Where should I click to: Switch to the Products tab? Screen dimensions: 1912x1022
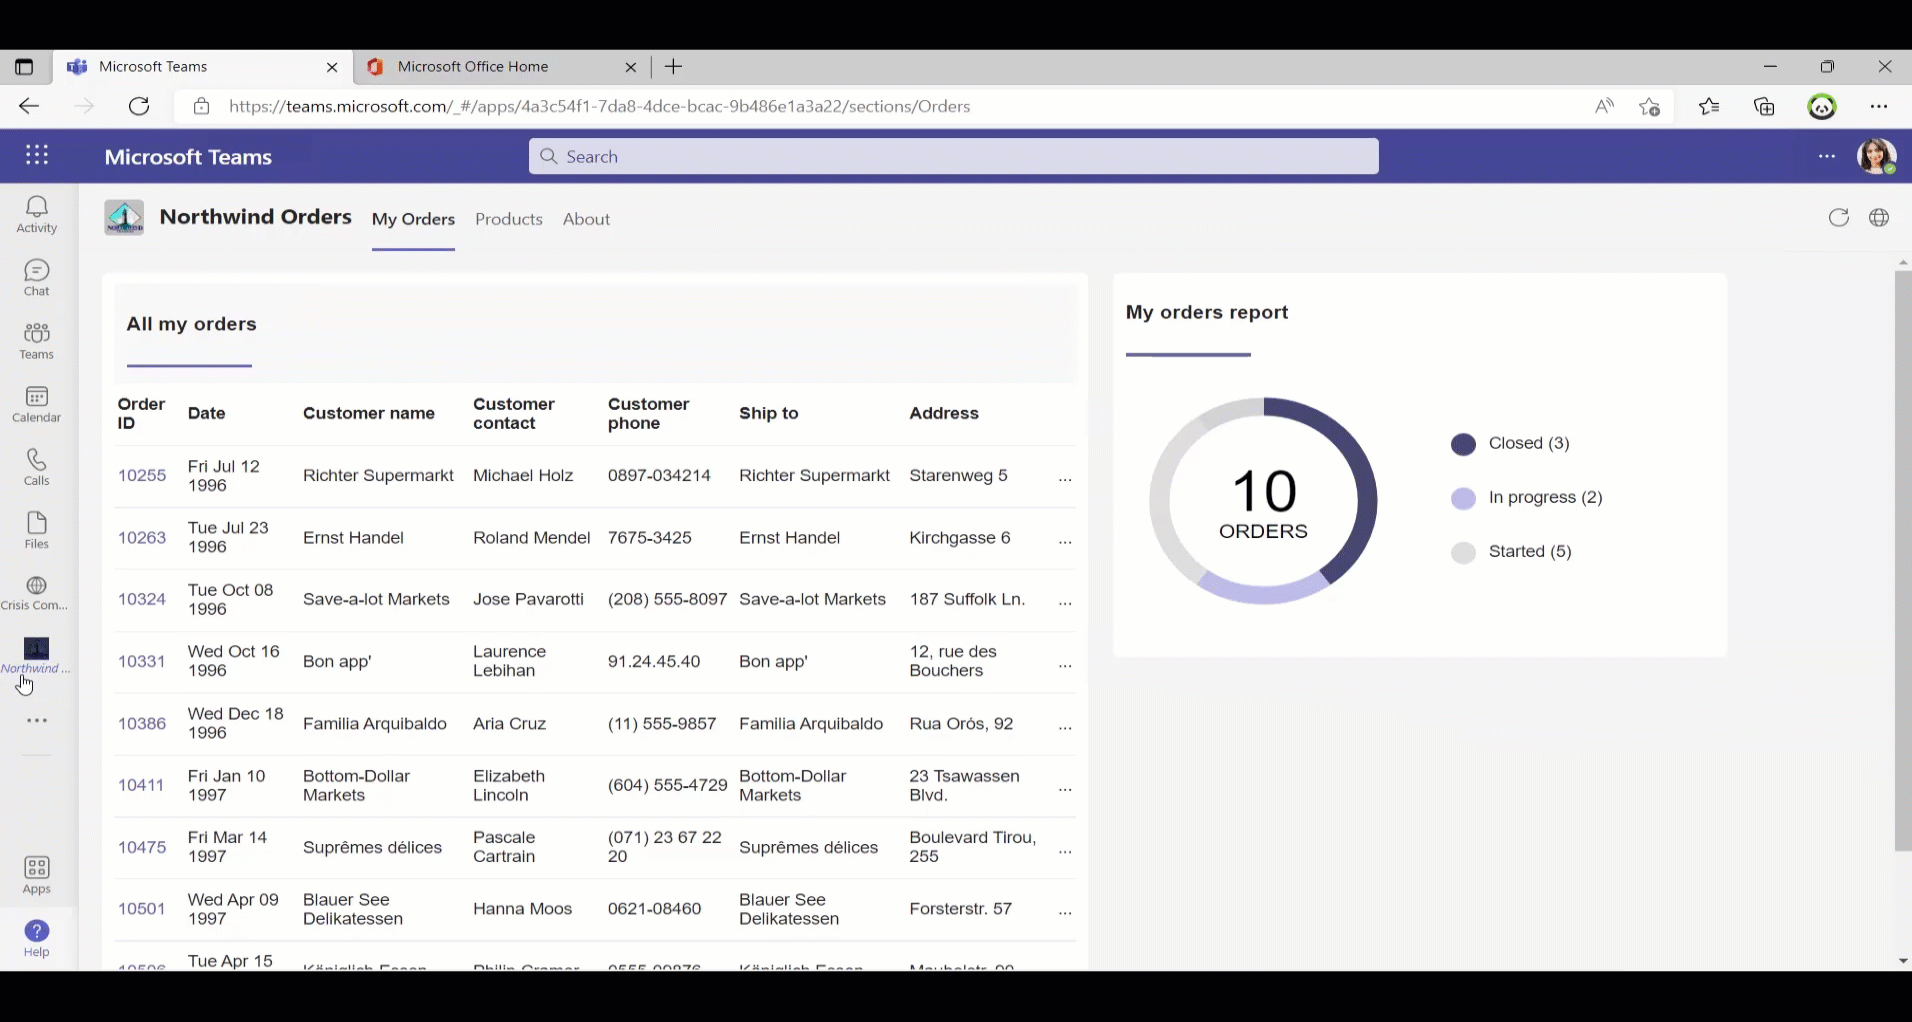[508, 219]
